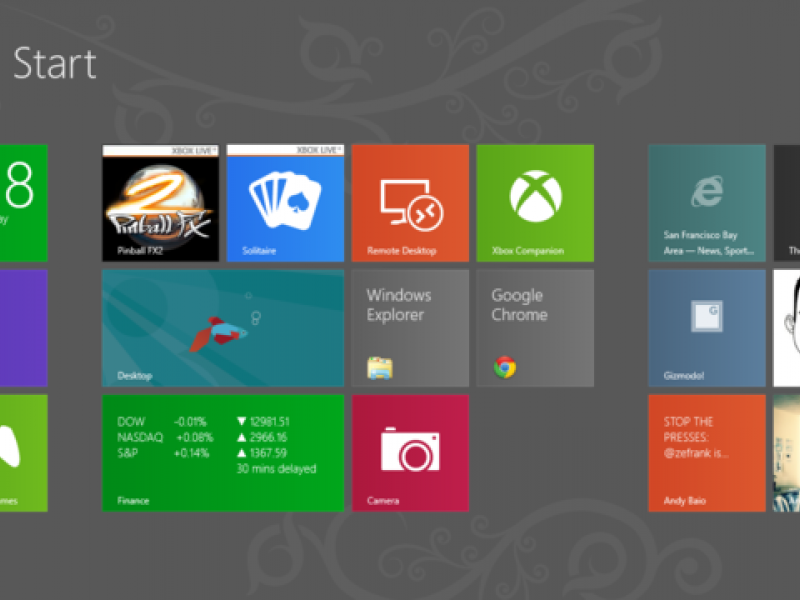Viewport: 800px width, 600px height.
Task: Click the XBOX LIVE banner on Pinball FX2
Action: [161, 151]
